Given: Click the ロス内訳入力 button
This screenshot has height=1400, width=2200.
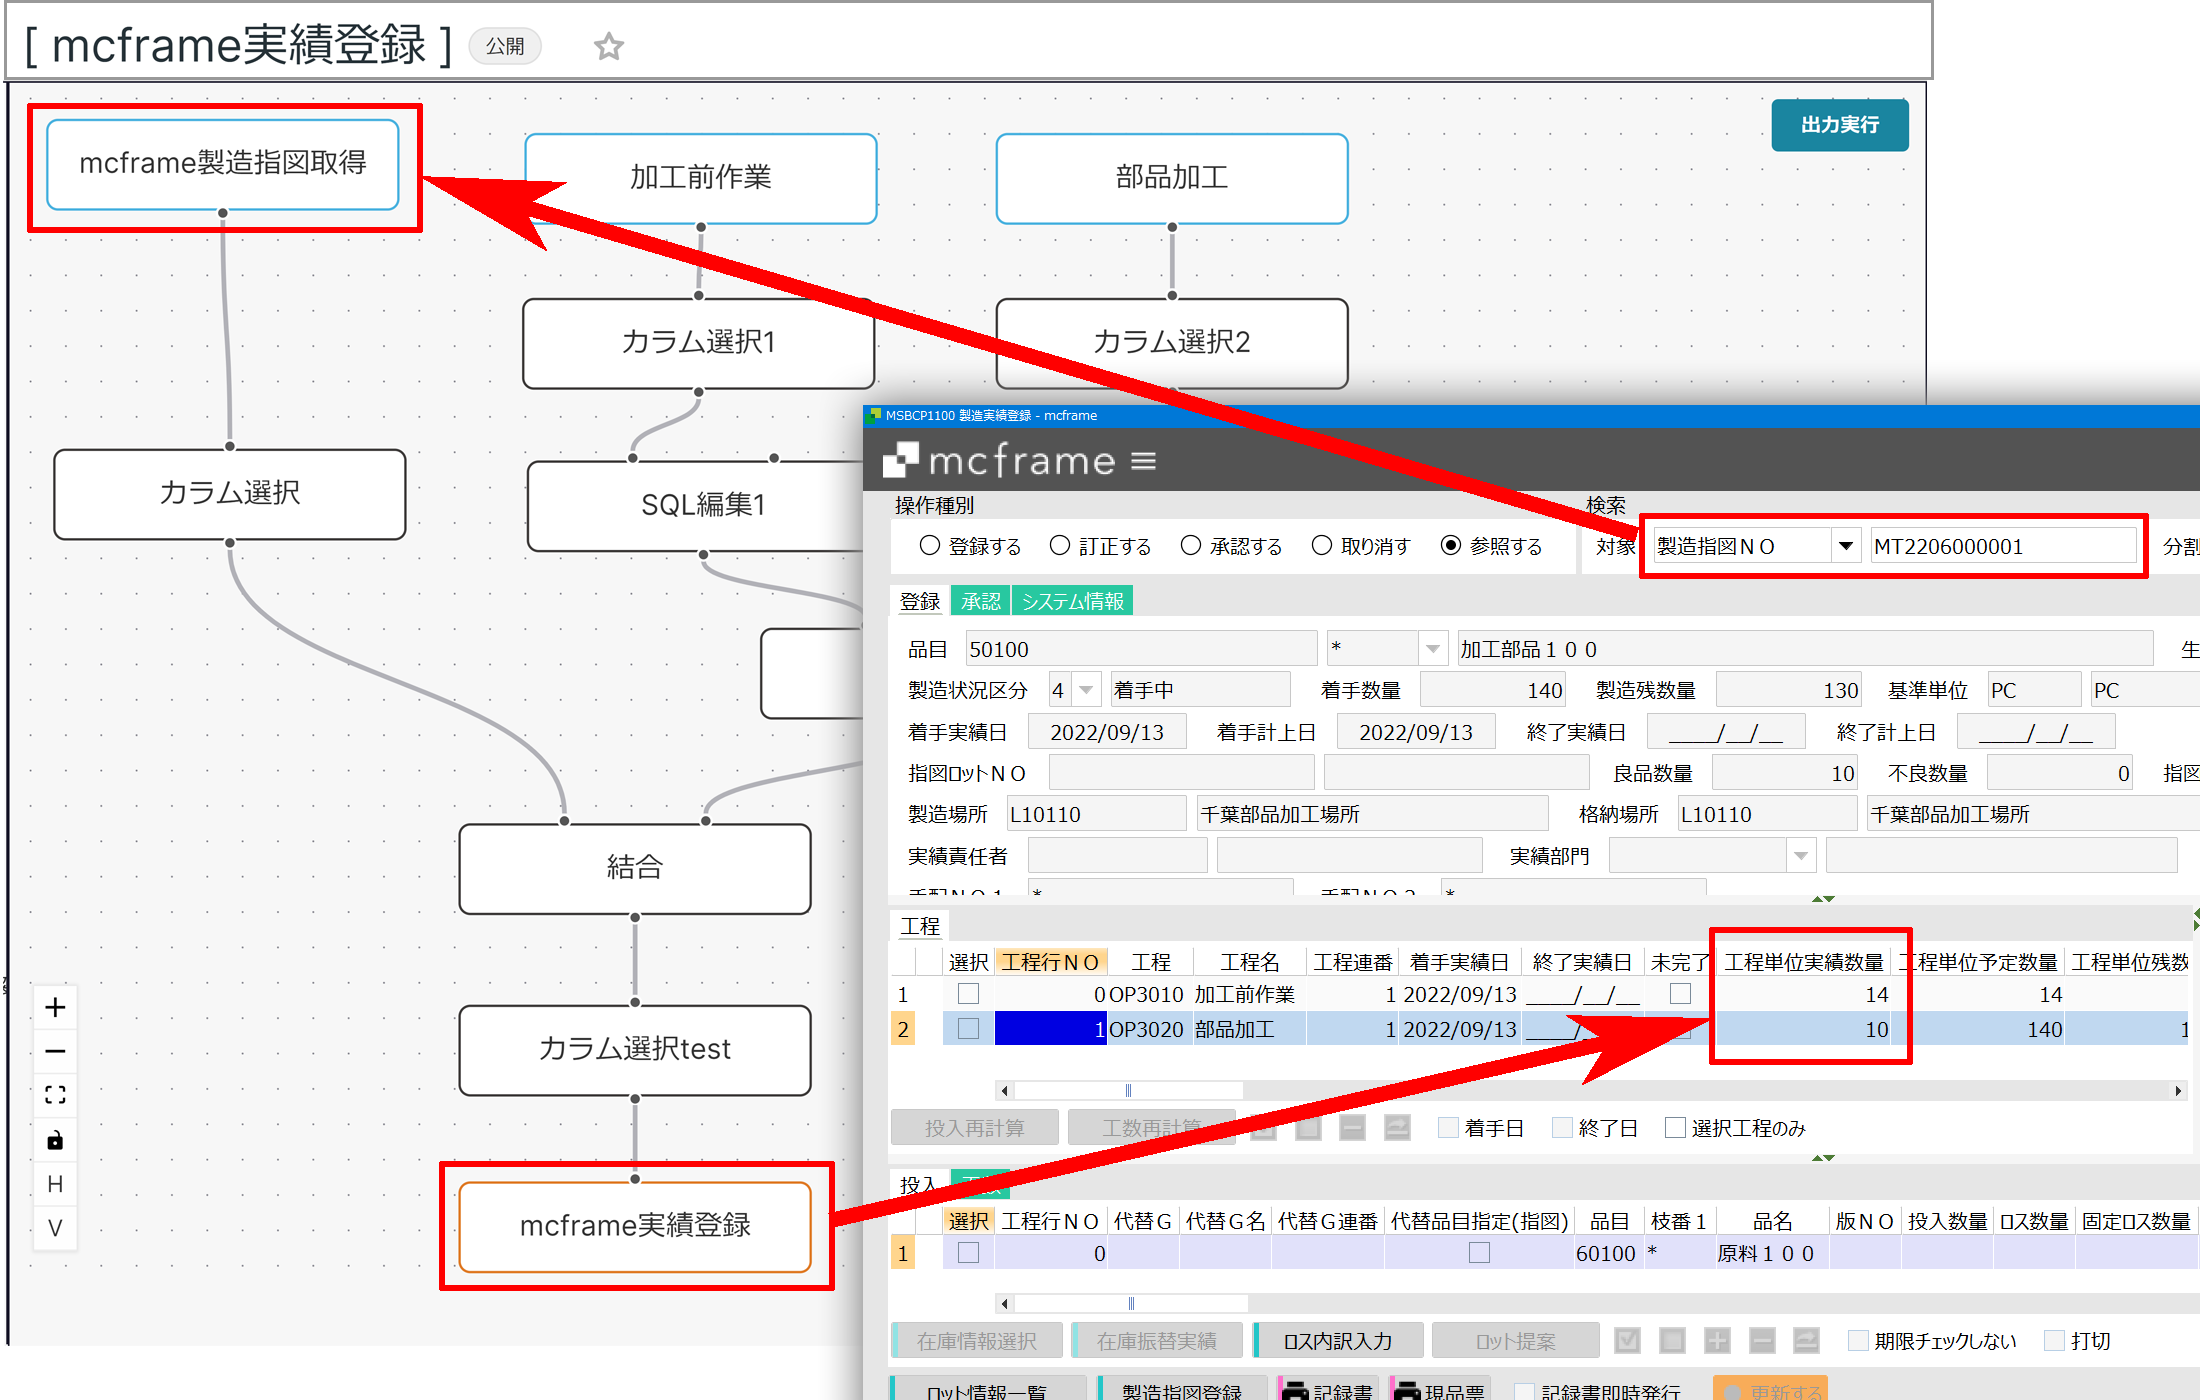Looking at the screenshot, I should (x=1337, y=1341).
